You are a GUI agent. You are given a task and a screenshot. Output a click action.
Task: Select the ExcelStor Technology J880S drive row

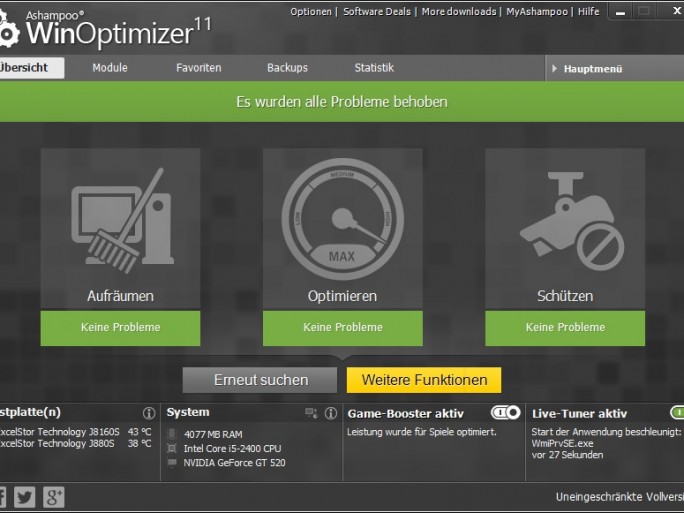click(x=76, y=443)
